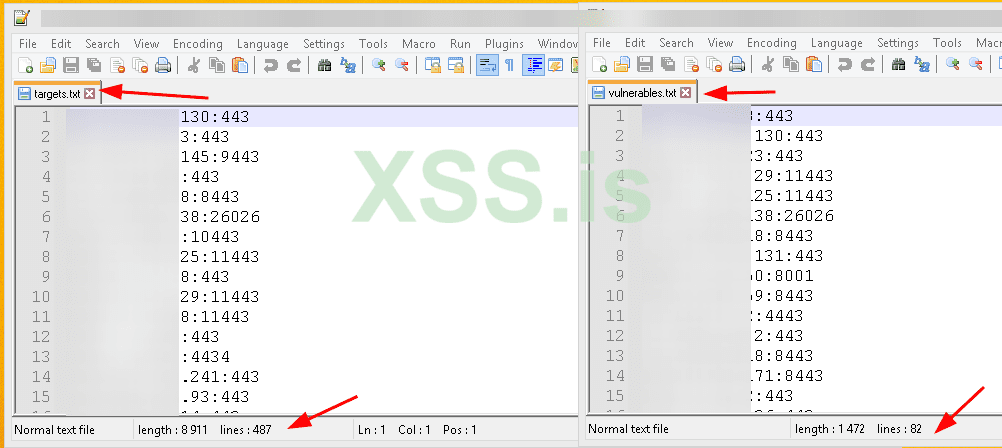Click 'length : 1 472' status bar entry
1002x448 pixels.
click(x=828, y=429)
